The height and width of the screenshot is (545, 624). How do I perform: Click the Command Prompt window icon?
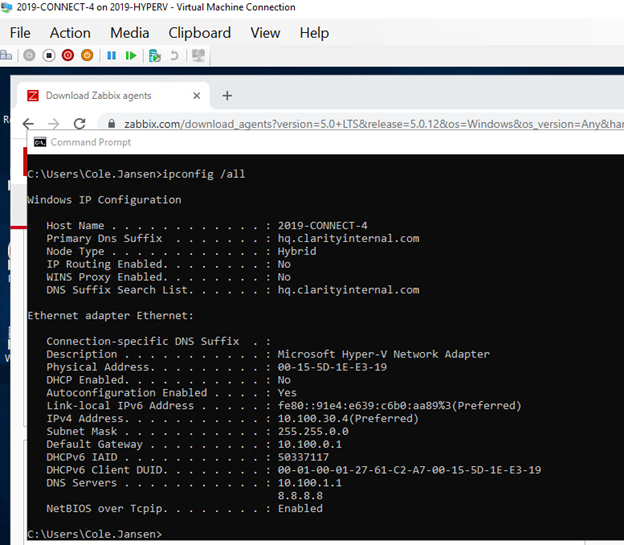(x=40, y=142)
